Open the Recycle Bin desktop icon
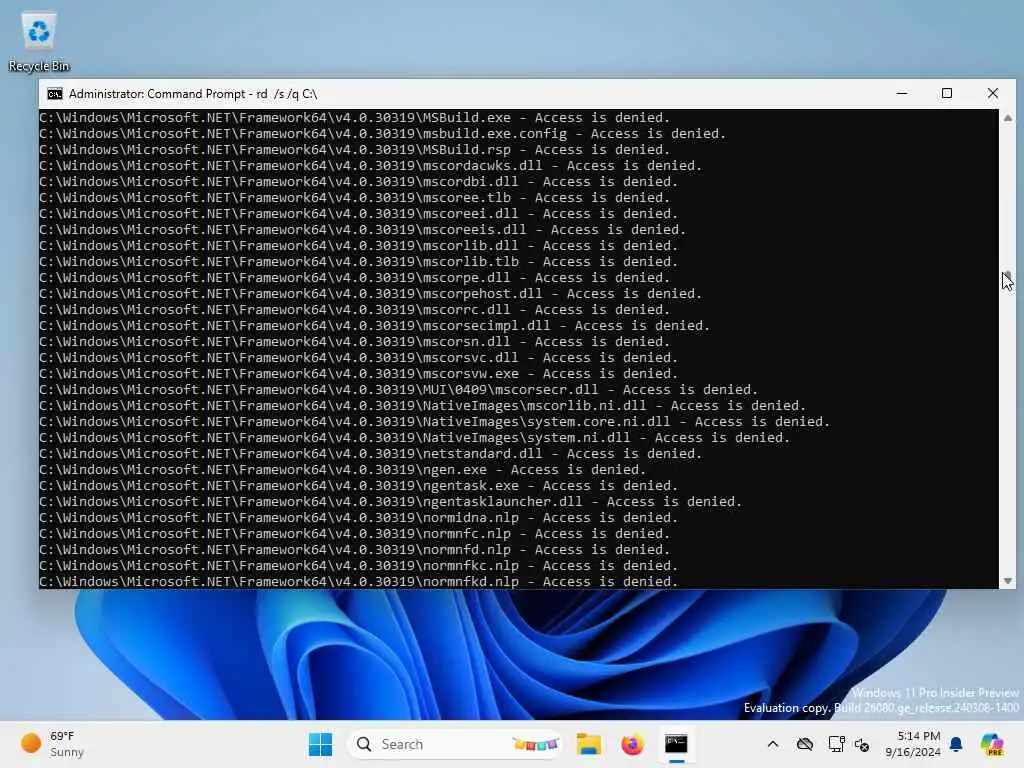The height and width of the screenshot is (768, 1024). (39, 40)
